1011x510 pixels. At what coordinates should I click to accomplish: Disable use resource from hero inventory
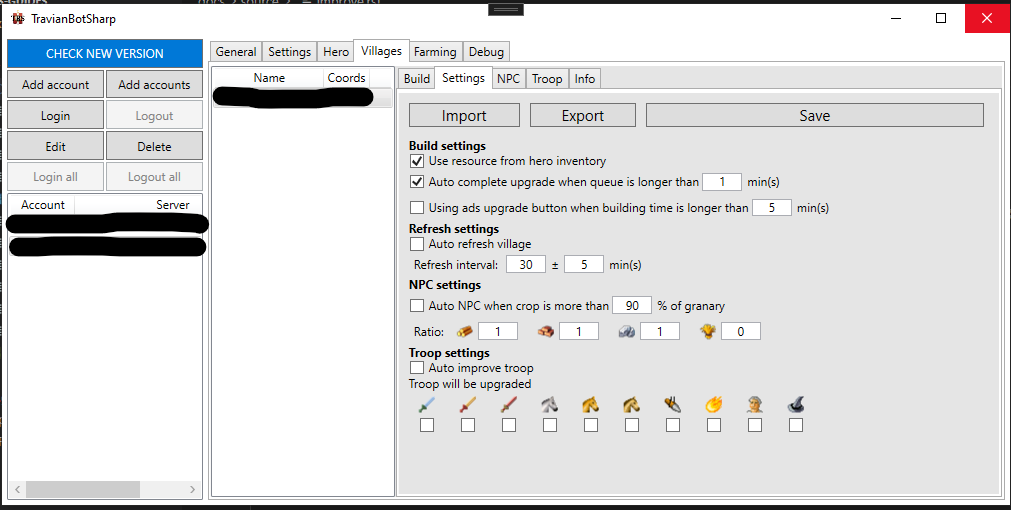(x=417, y=161)
